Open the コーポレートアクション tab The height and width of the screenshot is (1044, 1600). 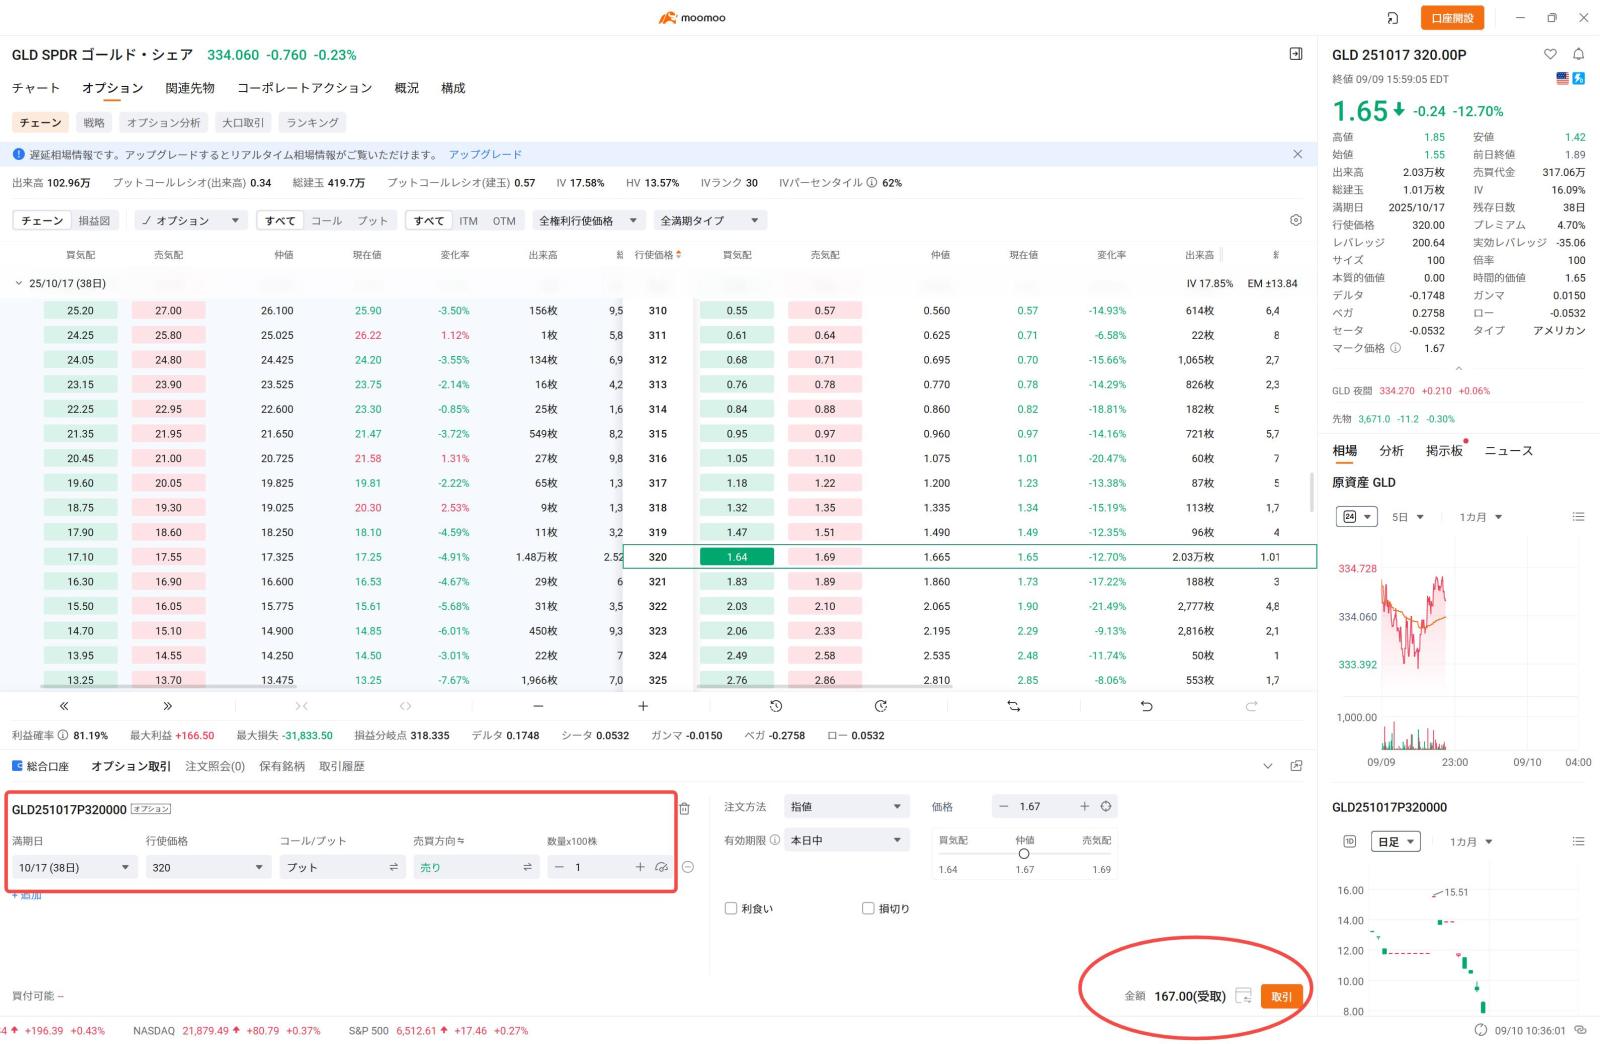pyautogui.click(x=305, y=88)
